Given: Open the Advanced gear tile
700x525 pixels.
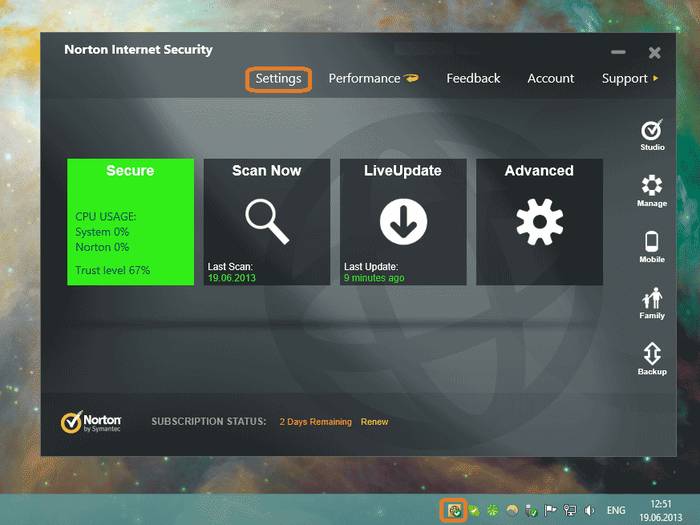Looking at the screenshot, I should (x=539, y=222).
